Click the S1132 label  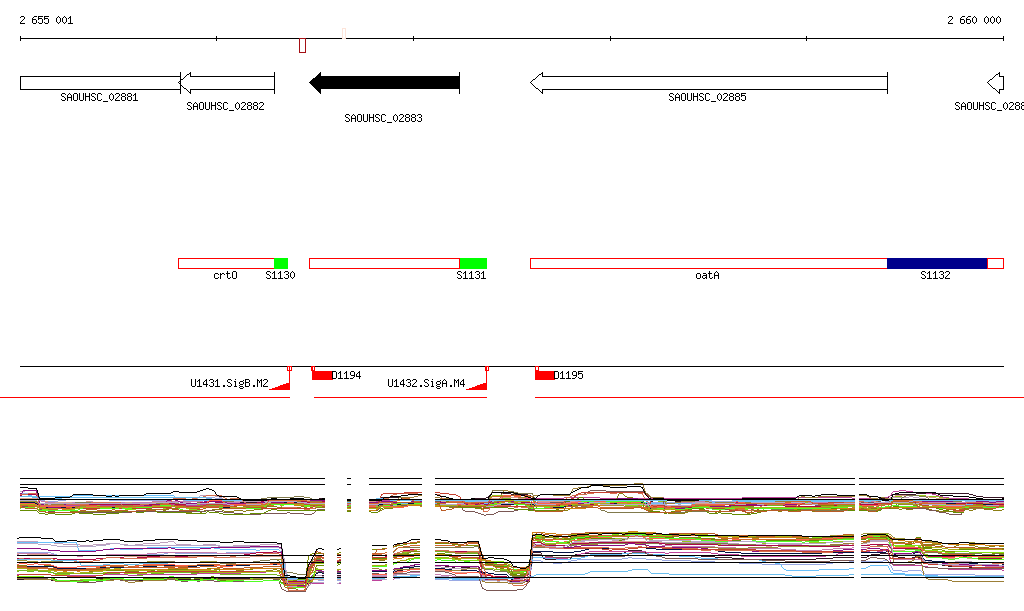[935, 275]
